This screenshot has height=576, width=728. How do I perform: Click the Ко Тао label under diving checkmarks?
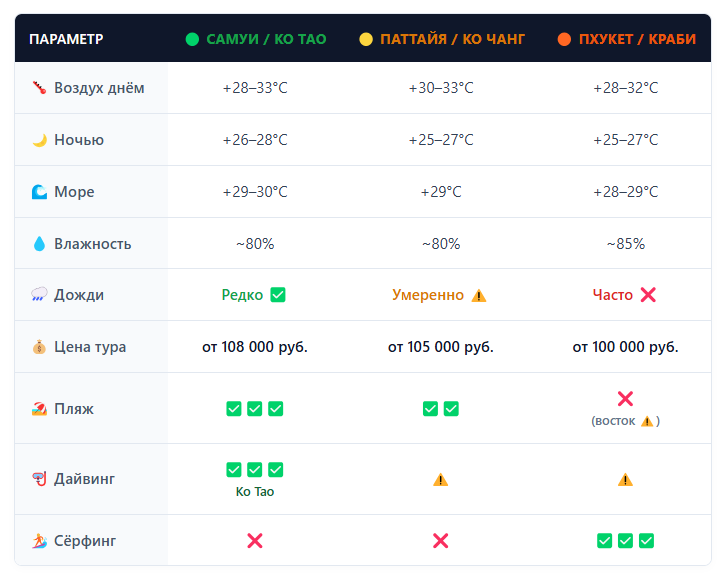[x=255, y=492]
